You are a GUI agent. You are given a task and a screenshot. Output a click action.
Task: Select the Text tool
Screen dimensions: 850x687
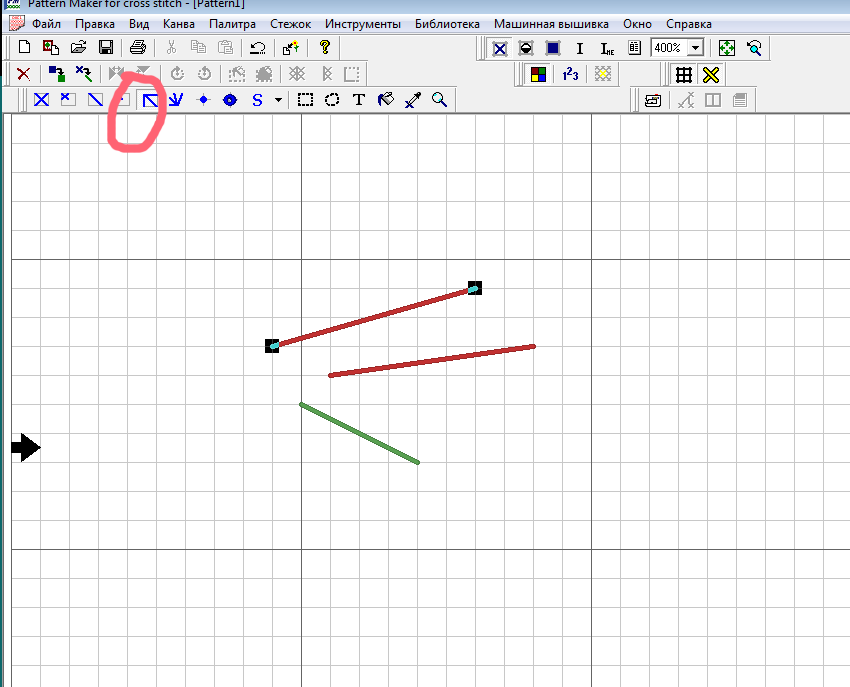click(x=359, y=100)
